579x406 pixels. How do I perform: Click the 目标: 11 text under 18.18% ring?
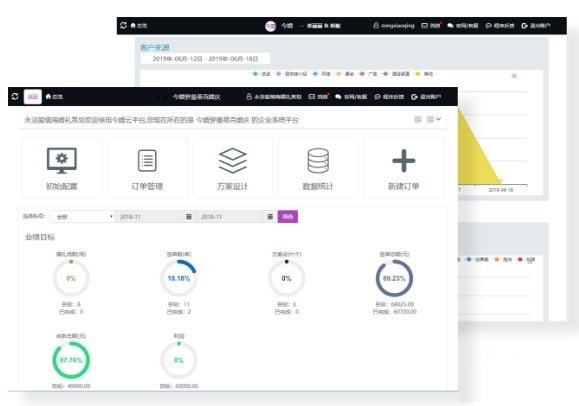tap(179, 304)
